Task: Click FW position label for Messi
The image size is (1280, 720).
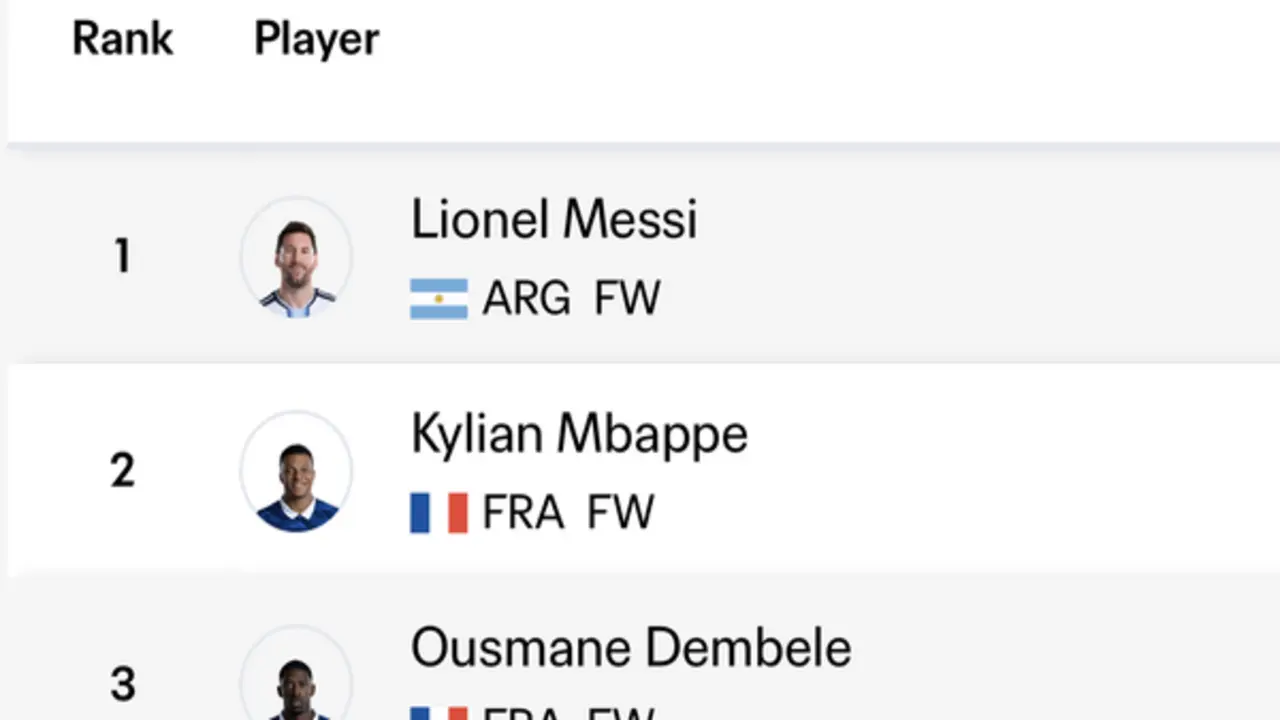Action: [x=627, y=299]
